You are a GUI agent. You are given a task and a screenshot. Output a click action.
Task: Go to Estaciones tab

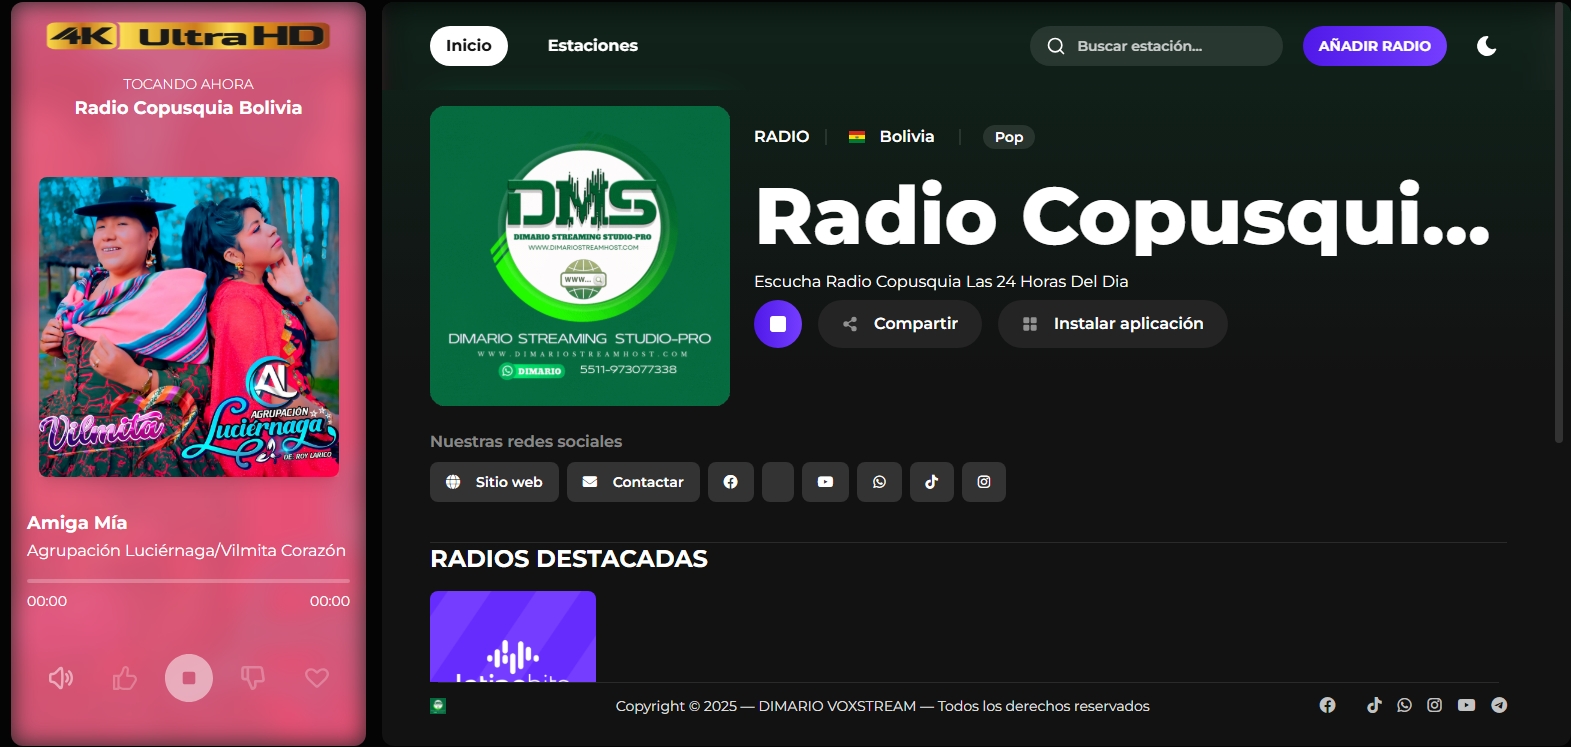[593, 46]
